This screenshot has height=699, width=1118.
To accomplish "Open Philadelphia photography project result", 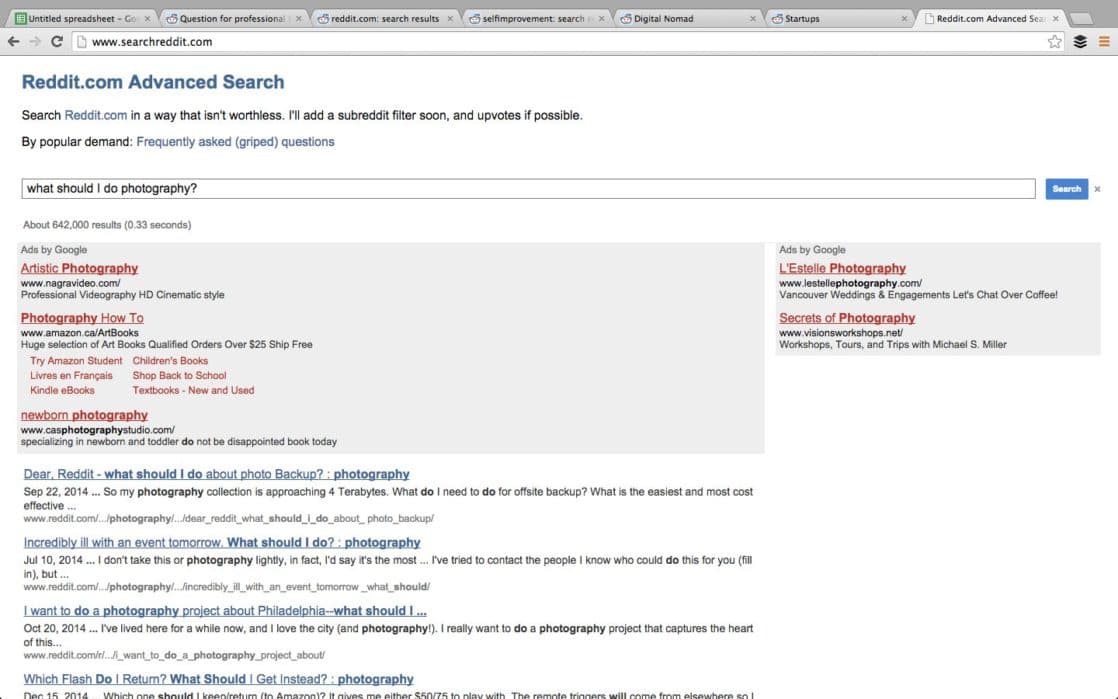I will coord(225,611).
